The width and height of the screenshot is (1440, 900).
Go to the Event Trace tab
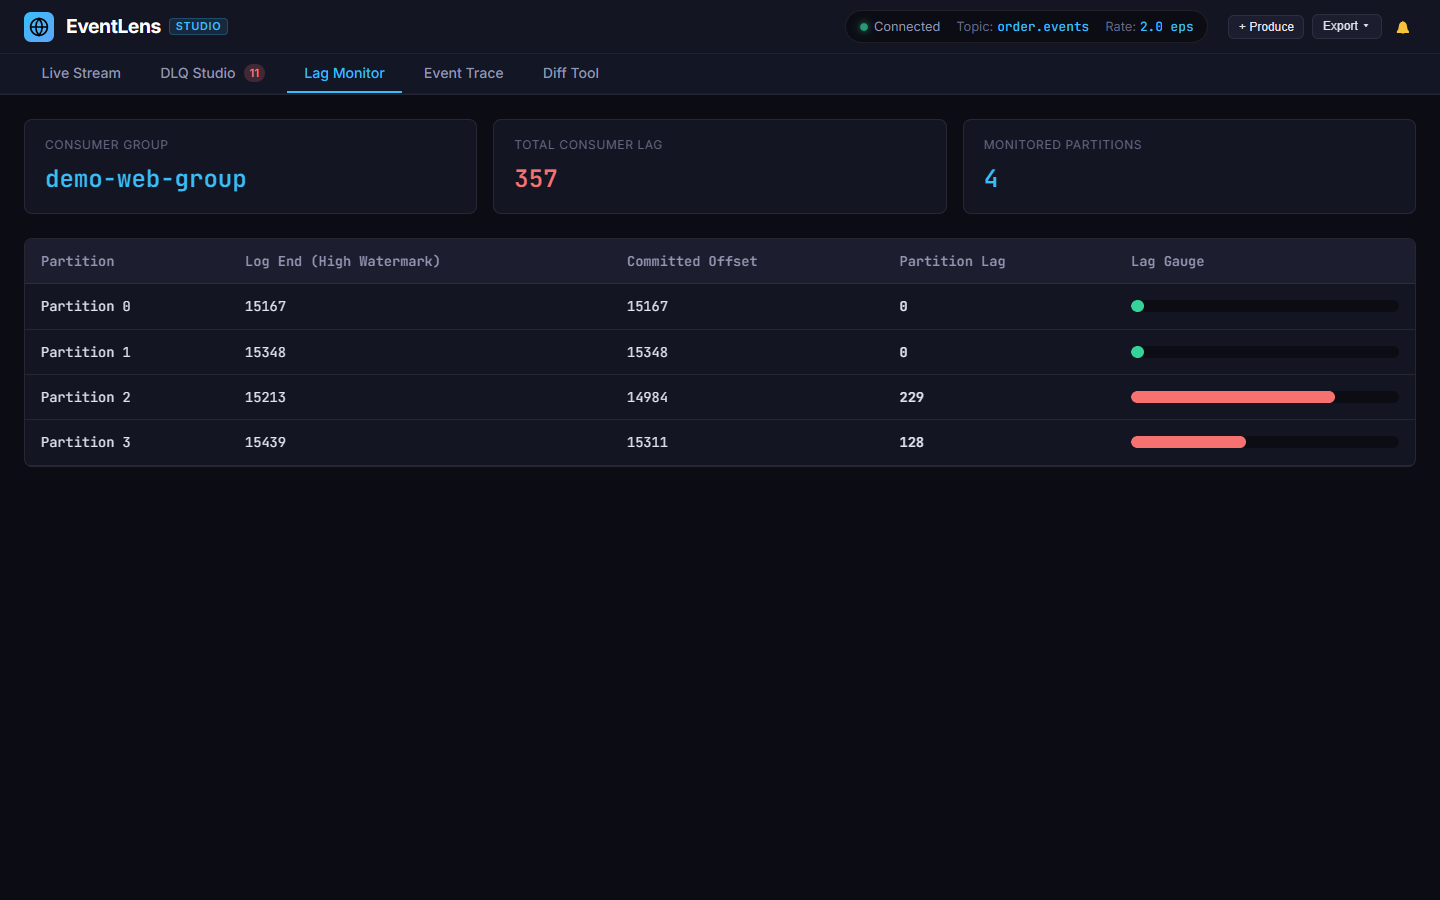pos(464,73)
